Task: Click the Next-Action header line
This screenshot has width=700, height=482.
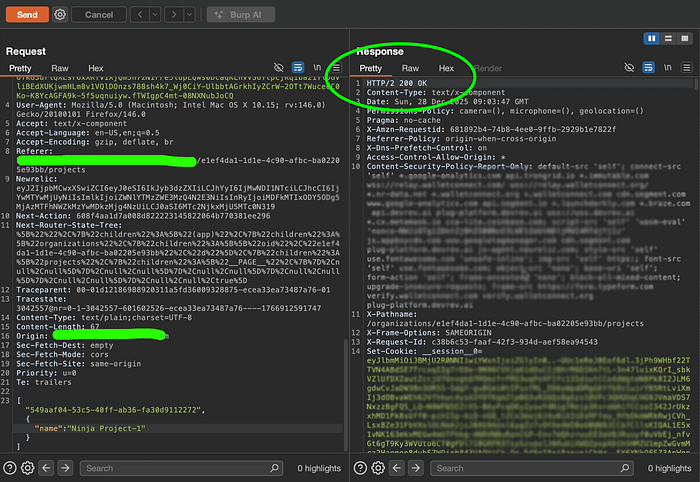Action: (x=143, y=216)
